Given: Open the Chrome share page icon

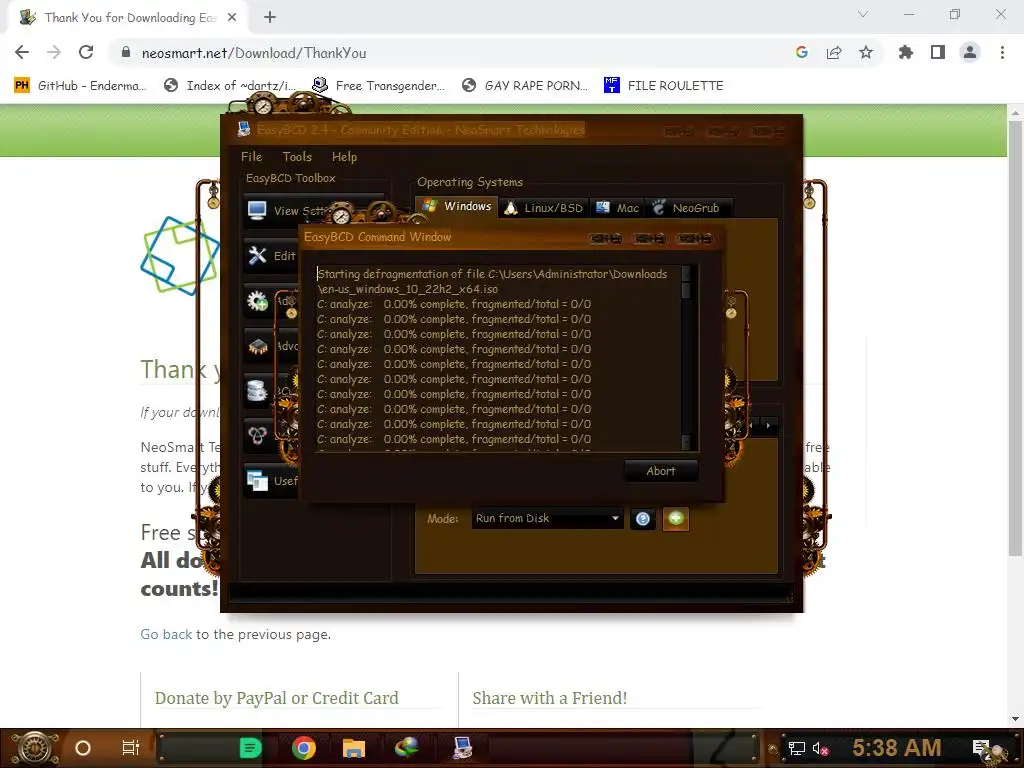Looking at the screenshot, I should tap(834, 53).
